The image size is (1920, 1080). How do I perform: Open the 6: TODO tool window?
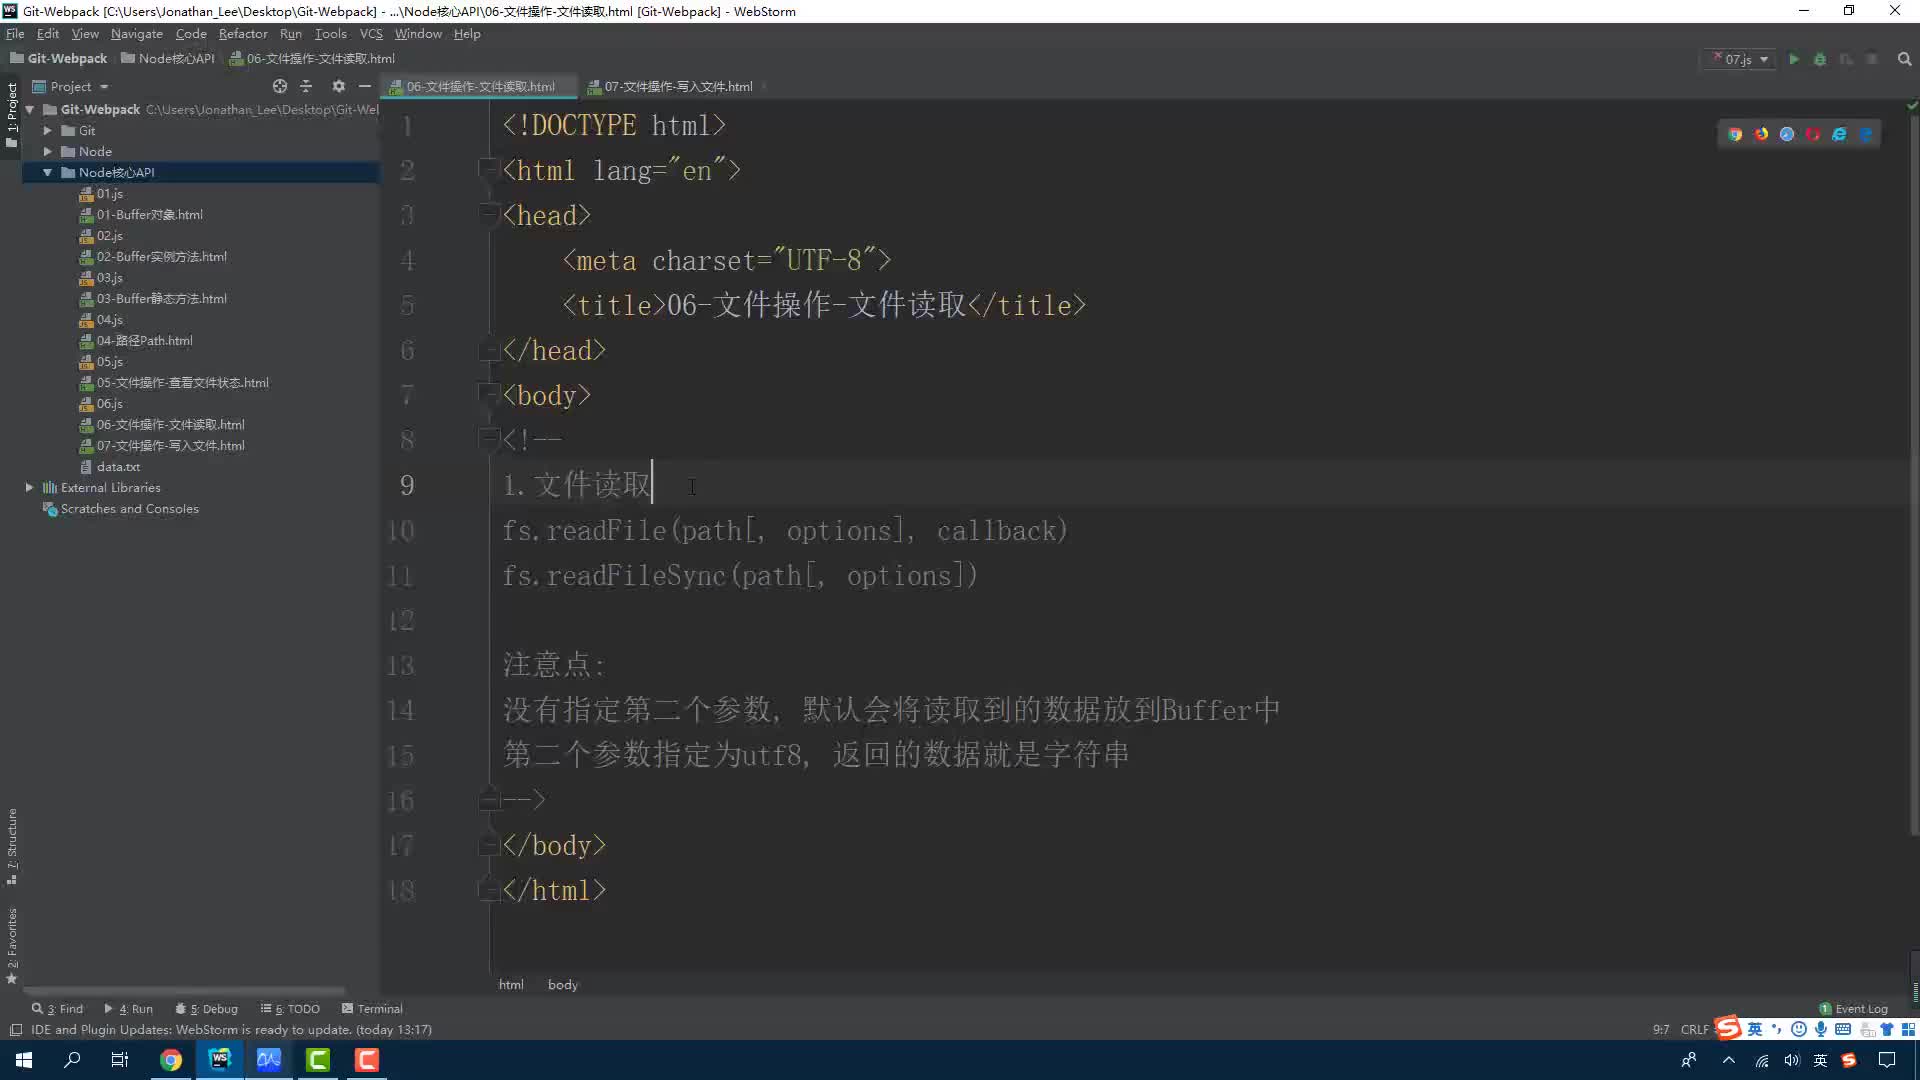(290, 1009)
